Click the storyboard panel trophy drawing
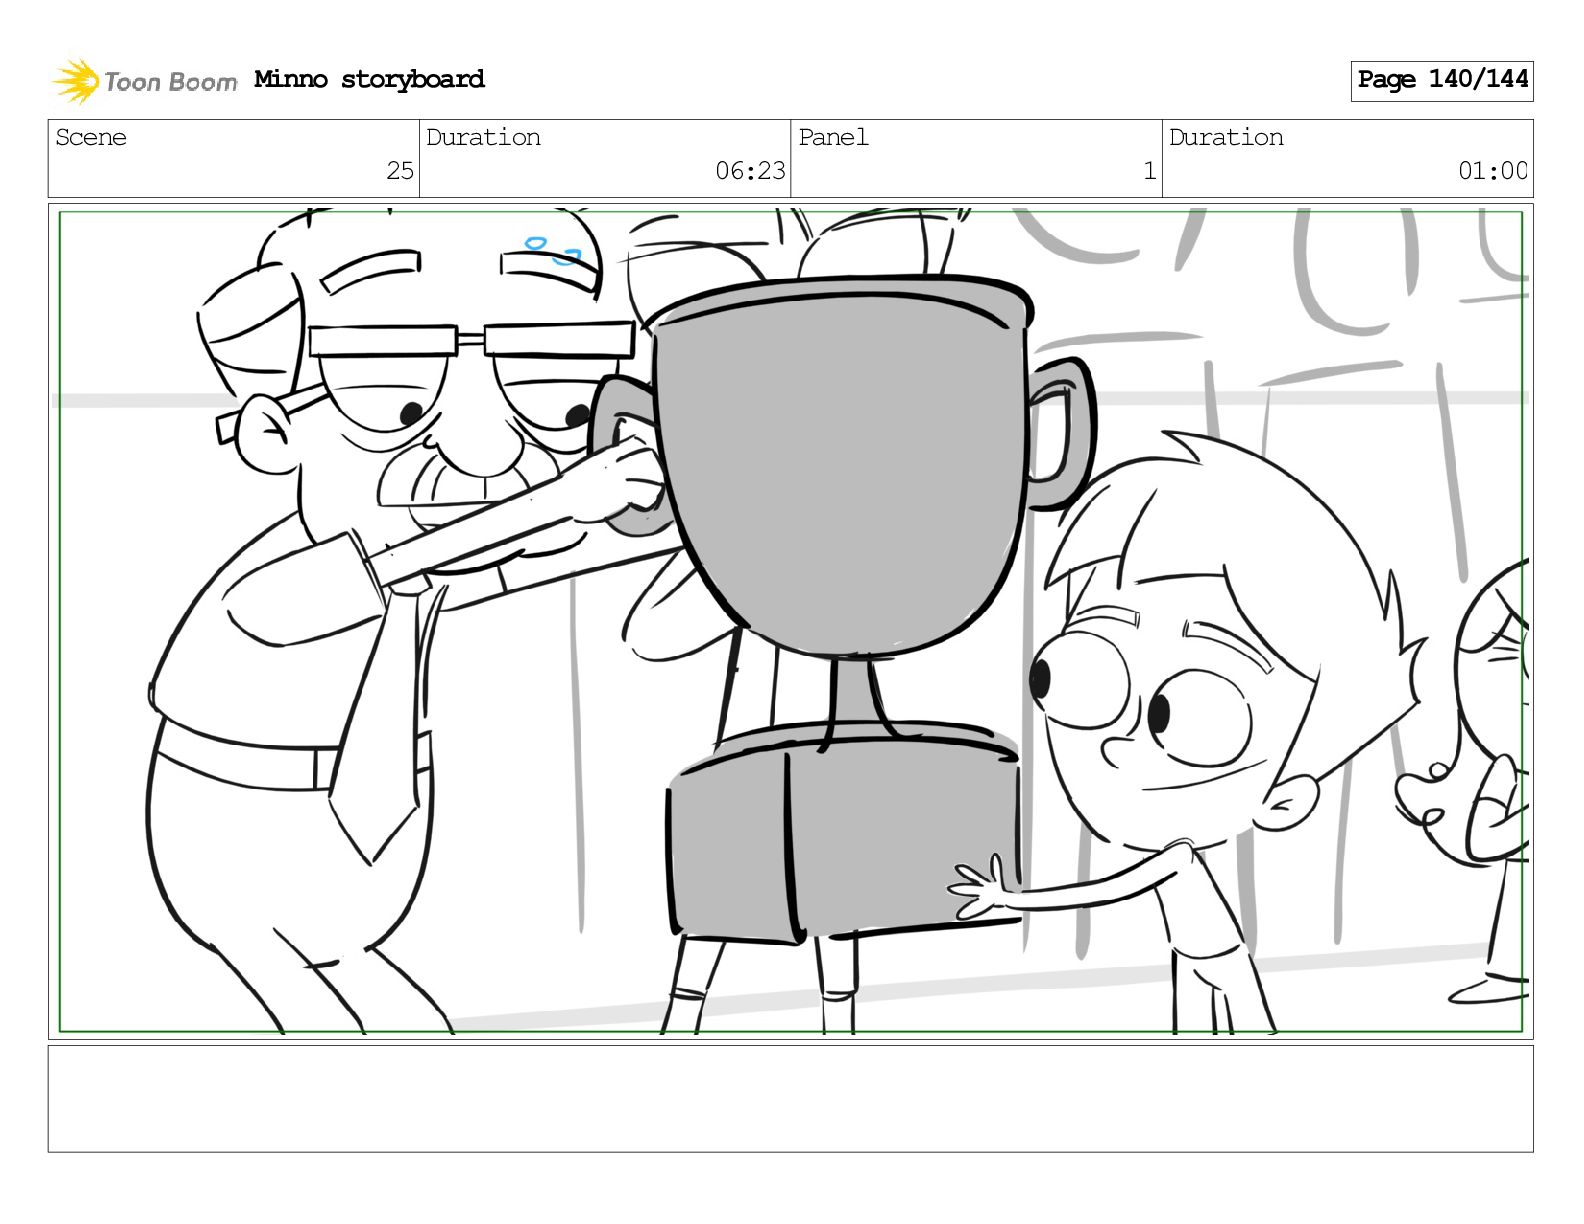The height and width of the screenshot is (1224, 1584). pos(845,610)
